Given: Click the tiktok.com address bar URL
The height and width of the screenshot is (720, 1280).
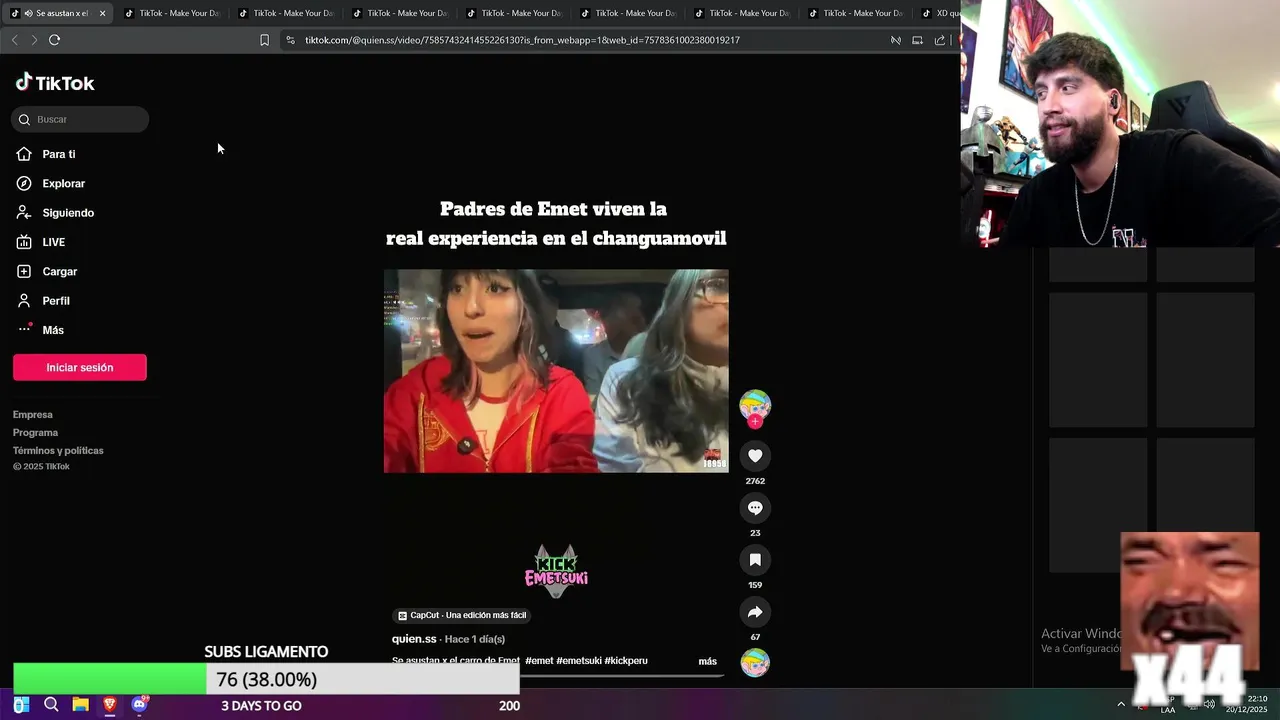Looking at the screenshot, I should click(x=522, y=40).
